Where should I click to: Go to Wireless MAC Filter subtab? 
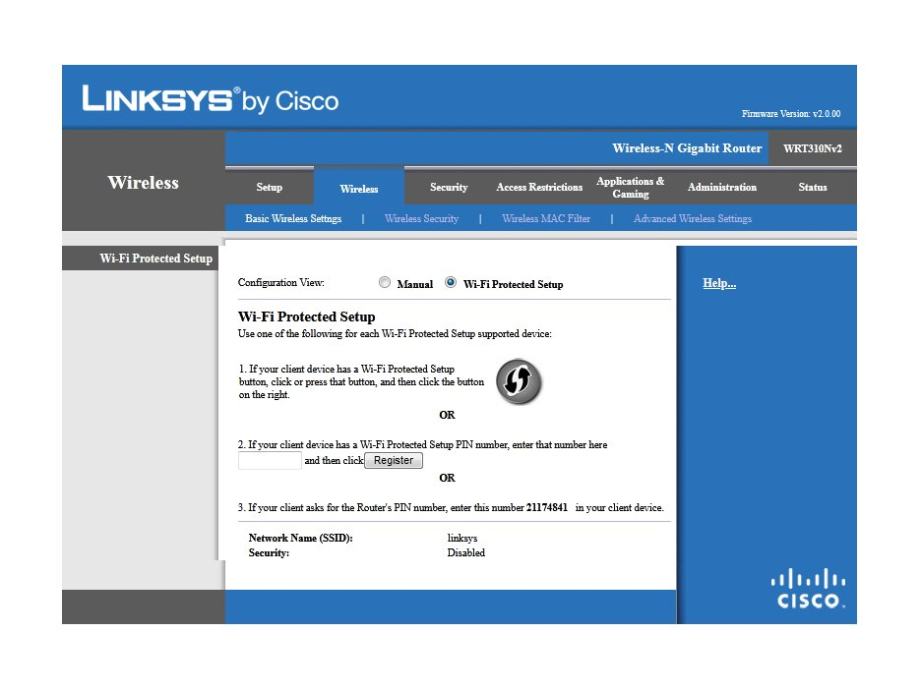[x=546, y=218]
